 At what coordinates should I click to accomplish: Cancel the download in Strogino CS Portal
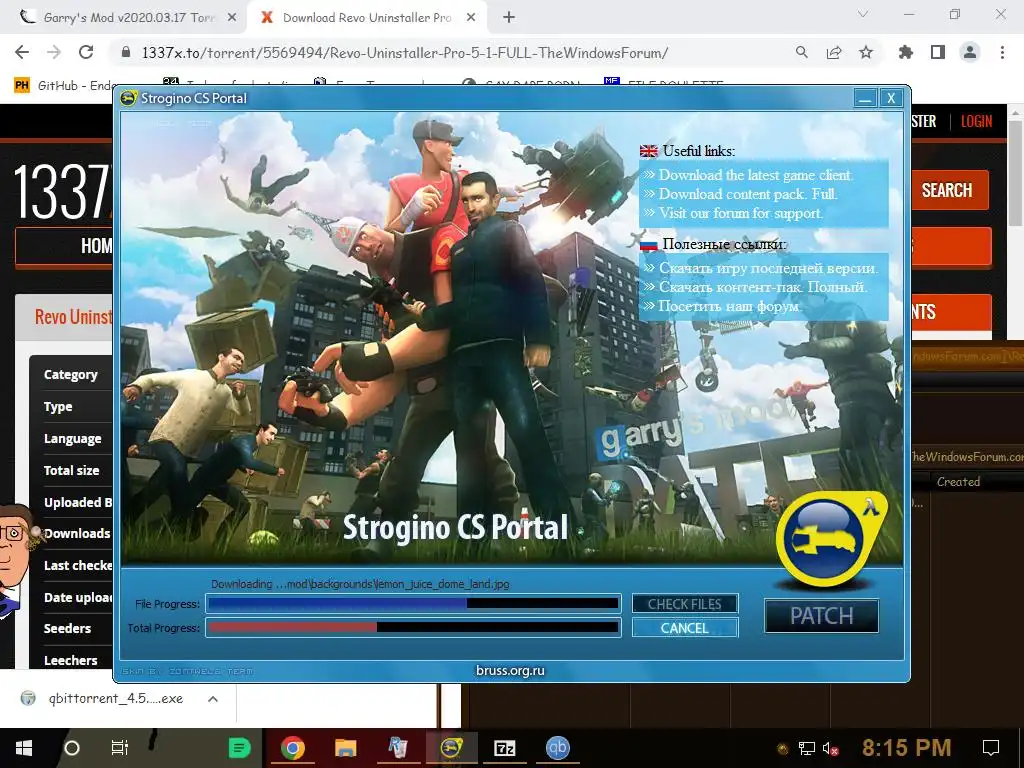click(684, 628)
